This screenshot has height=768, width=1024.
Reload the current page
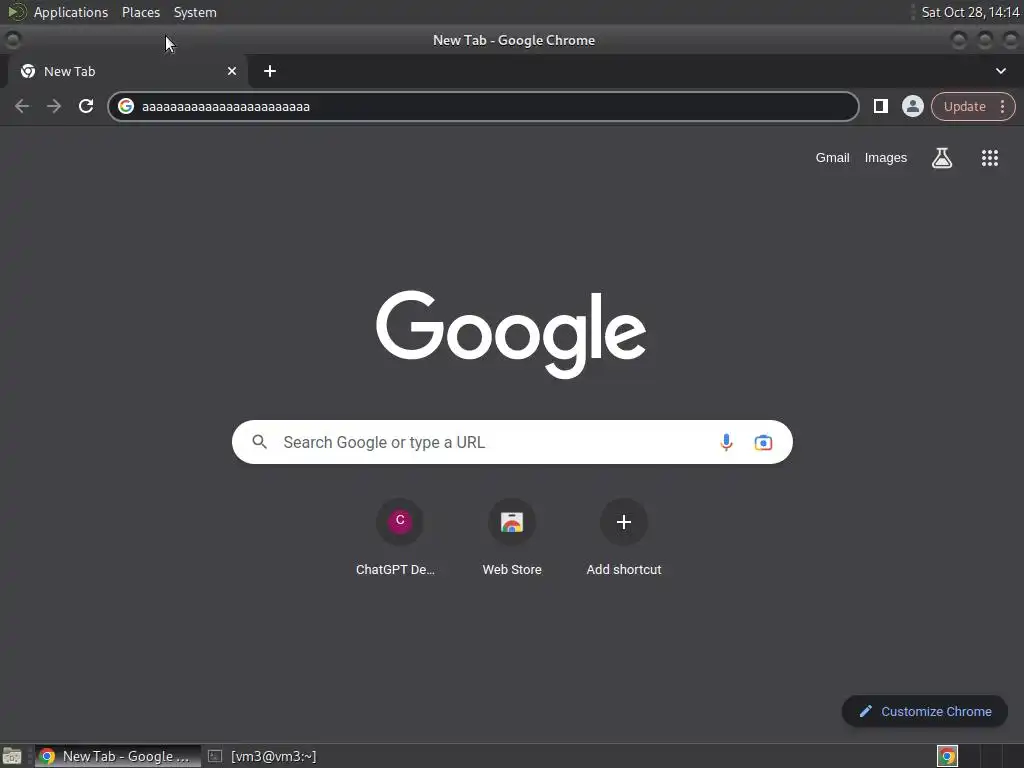click(86, 106)
